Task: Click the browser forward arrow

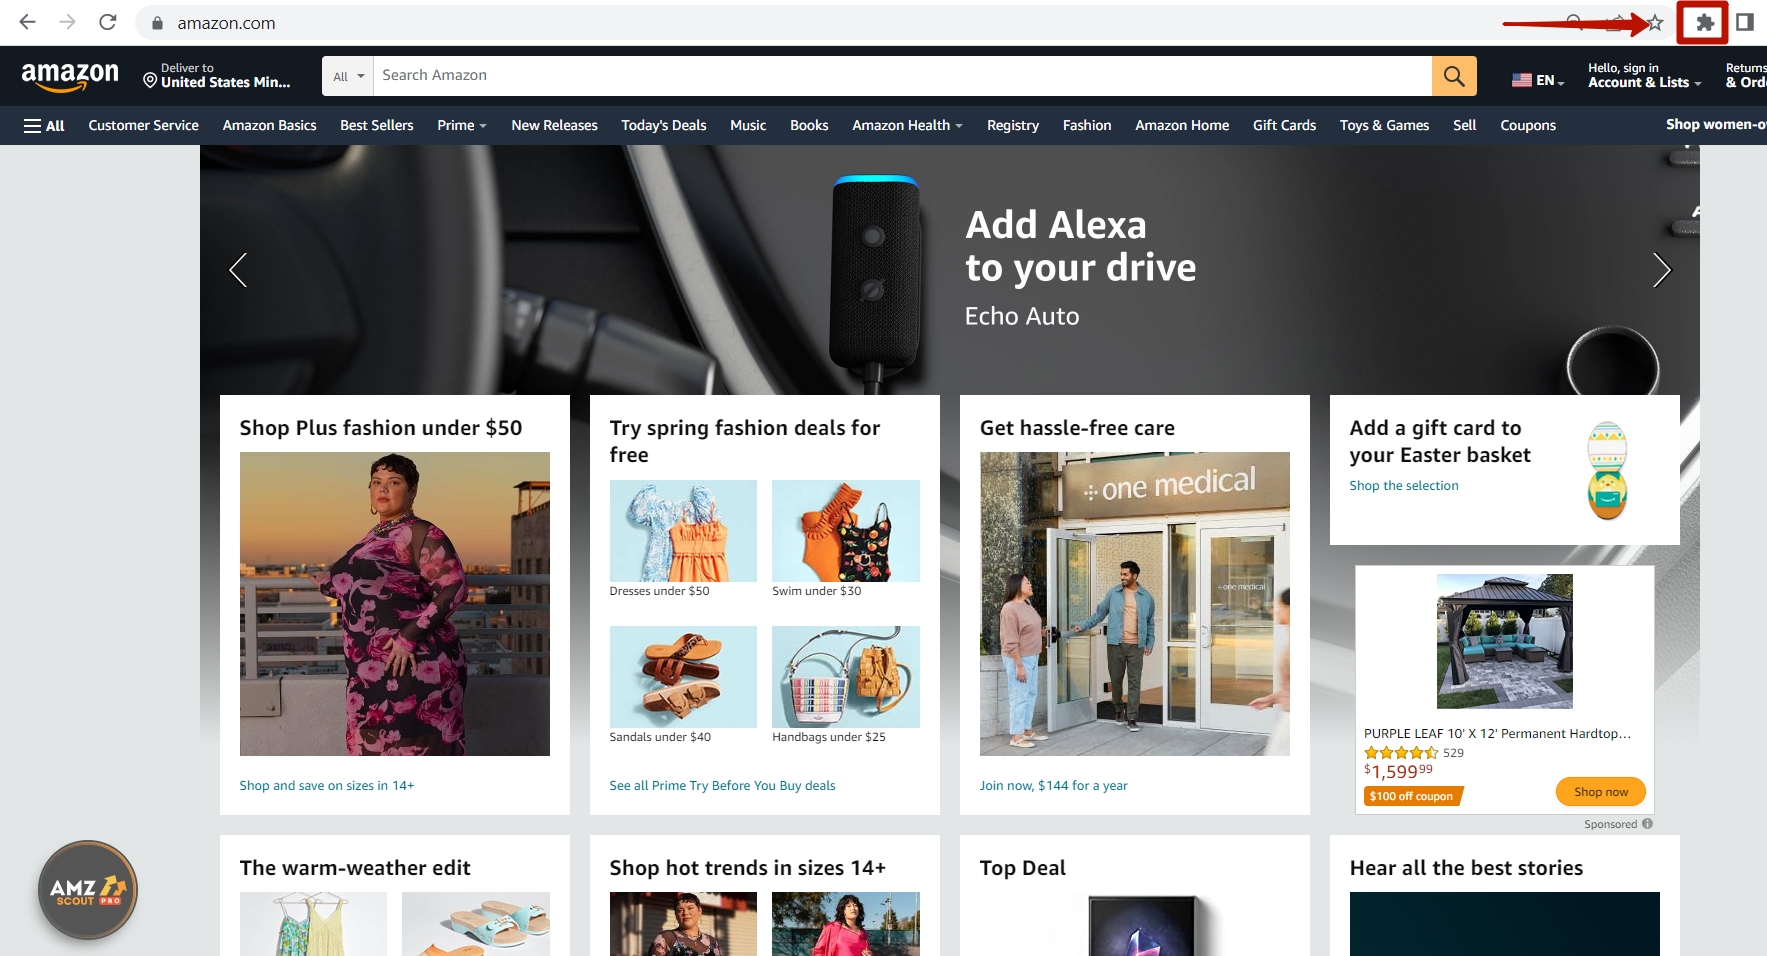Action: (67, 22)
